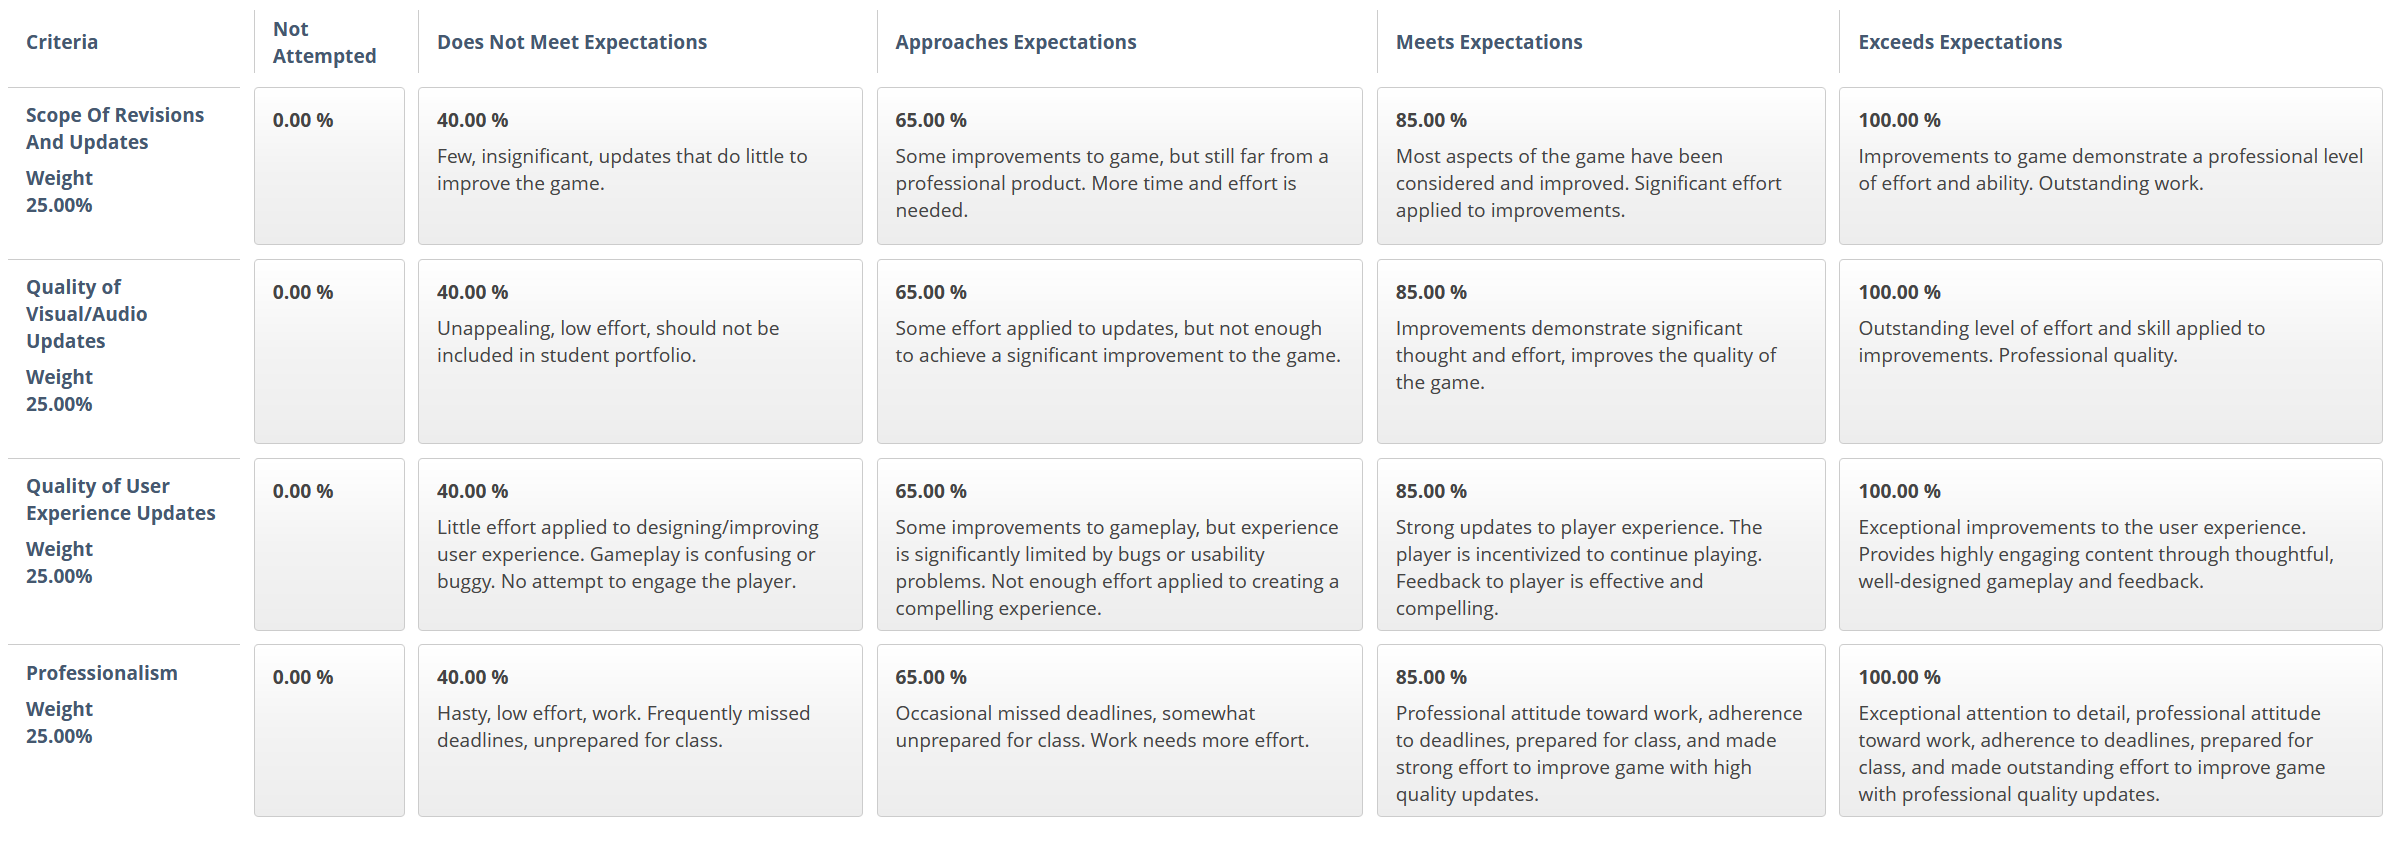Pick Scope Of Revisions 40.00 % cell
The width and height of the screenshot is (2401, 846).
point(640,166)
